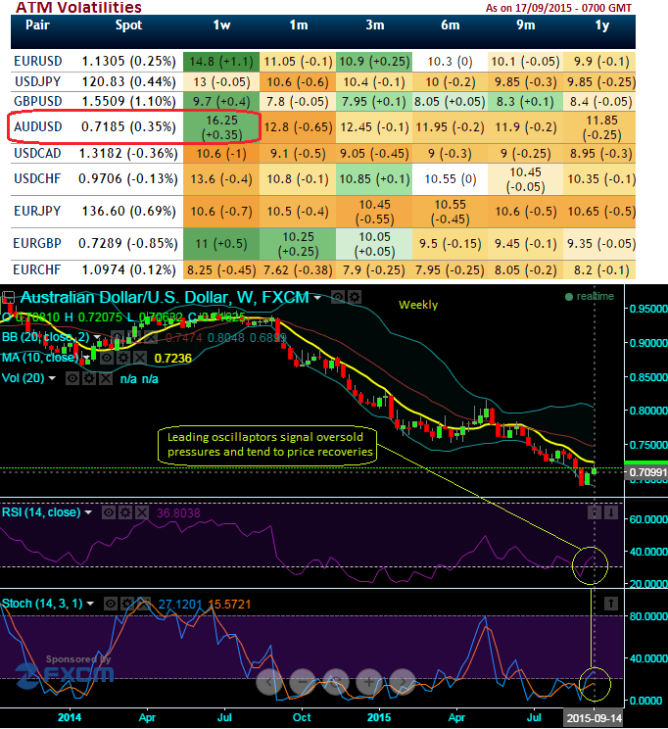This screenshot has width=668, height=729.
Task: Move the RSI pane down
Action: 611,512
